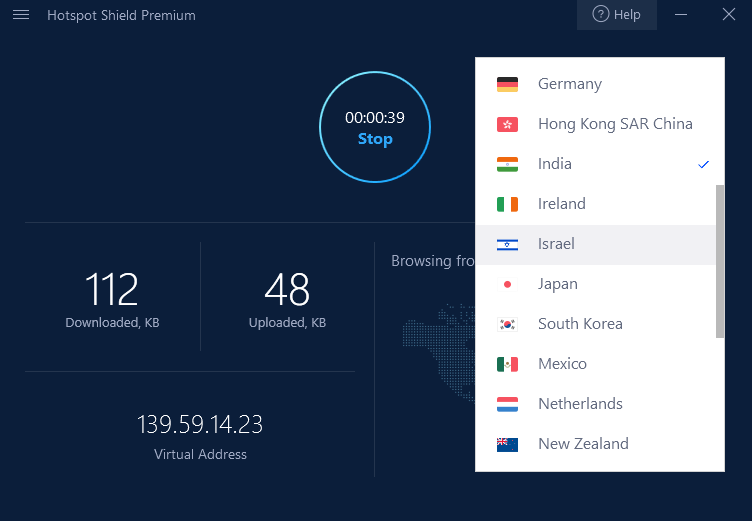Click the Israel flag icon

tap(507, 245)
